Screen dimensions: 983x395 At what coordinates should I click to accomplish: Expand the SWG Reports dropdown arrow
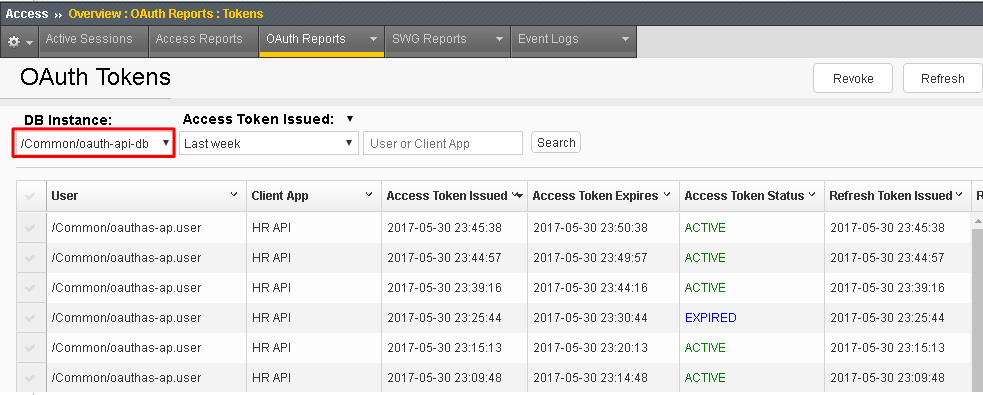(x=500, y=39)
